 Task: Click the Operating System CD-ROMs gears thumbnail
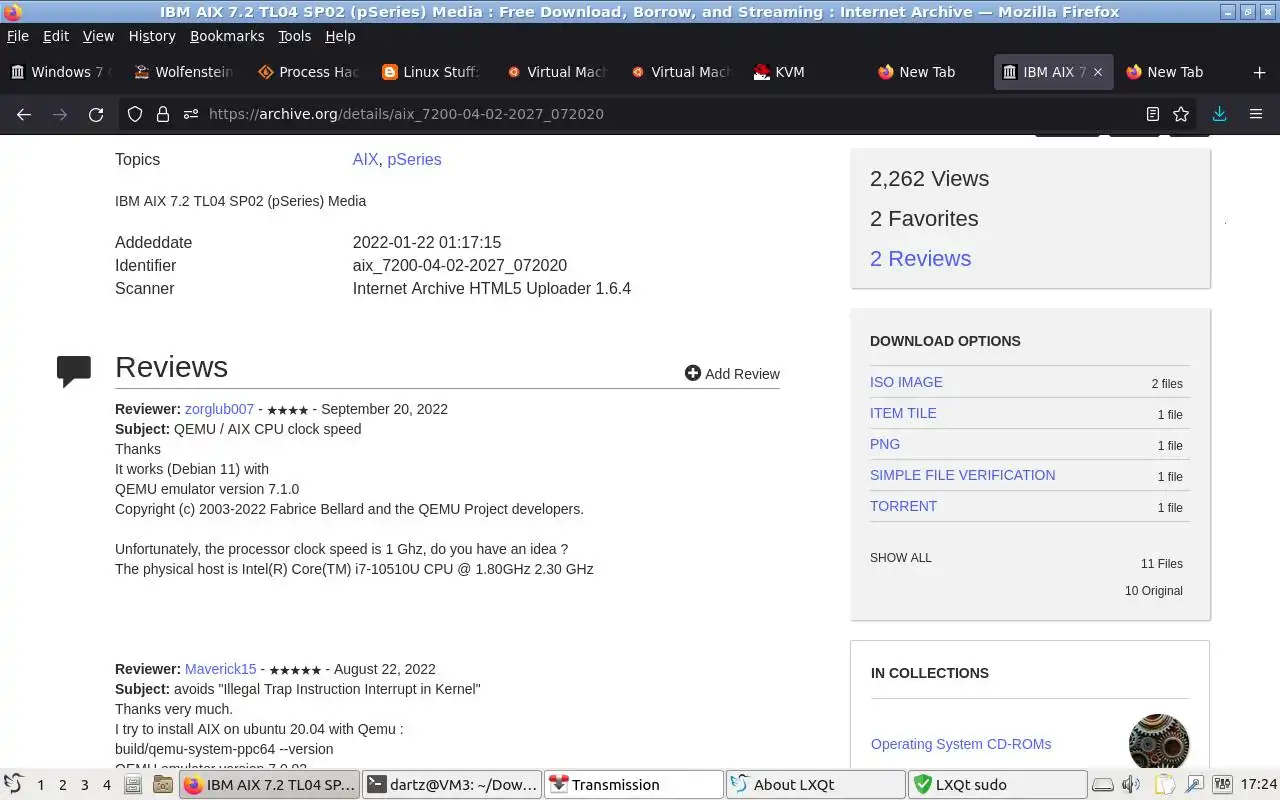pos(1159,743)
